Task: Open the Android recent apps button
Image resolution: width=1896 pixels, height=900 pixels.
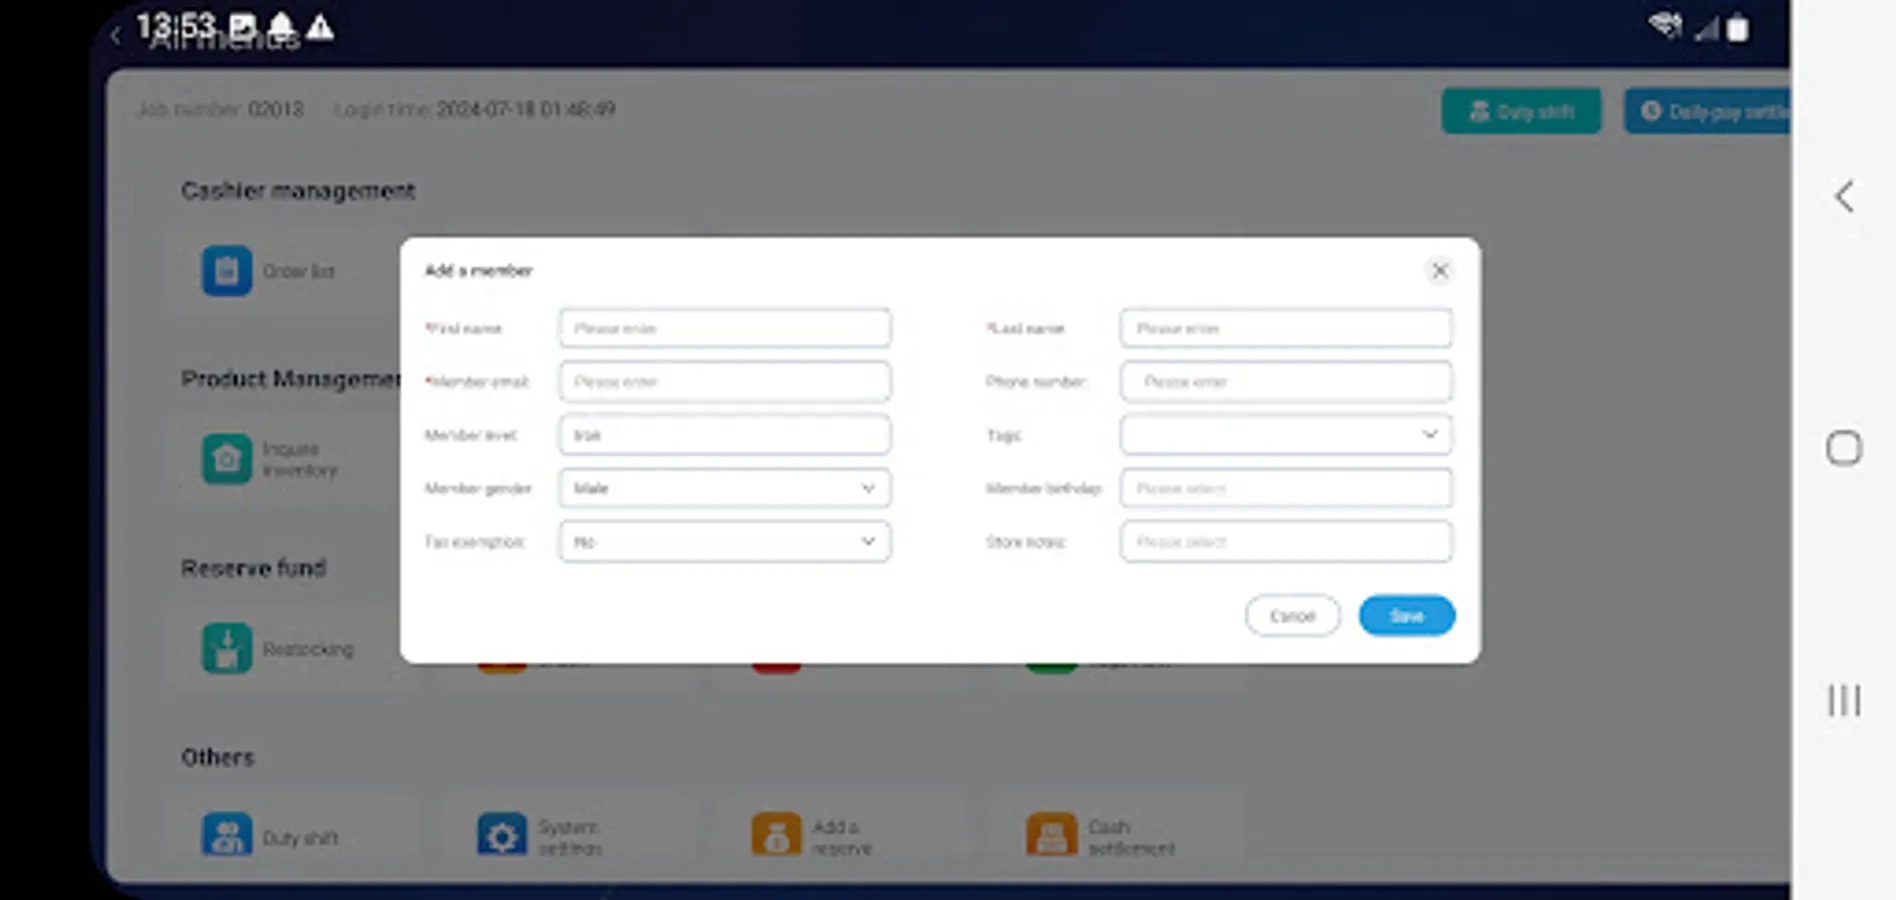Action: [x=1843, y=700]
